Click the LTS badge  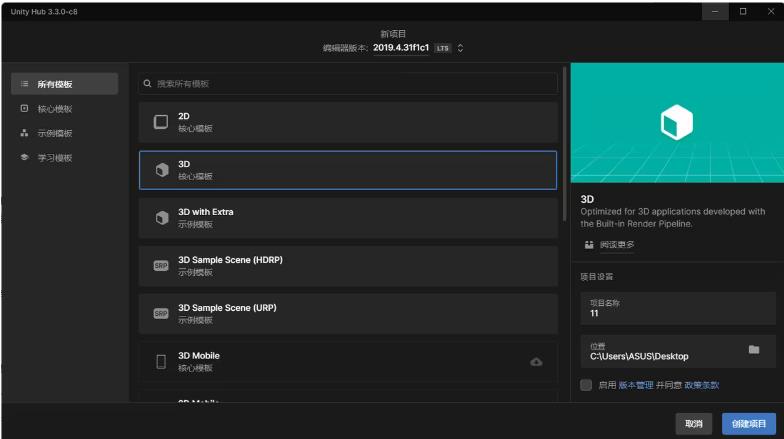[x=442, y=48]
